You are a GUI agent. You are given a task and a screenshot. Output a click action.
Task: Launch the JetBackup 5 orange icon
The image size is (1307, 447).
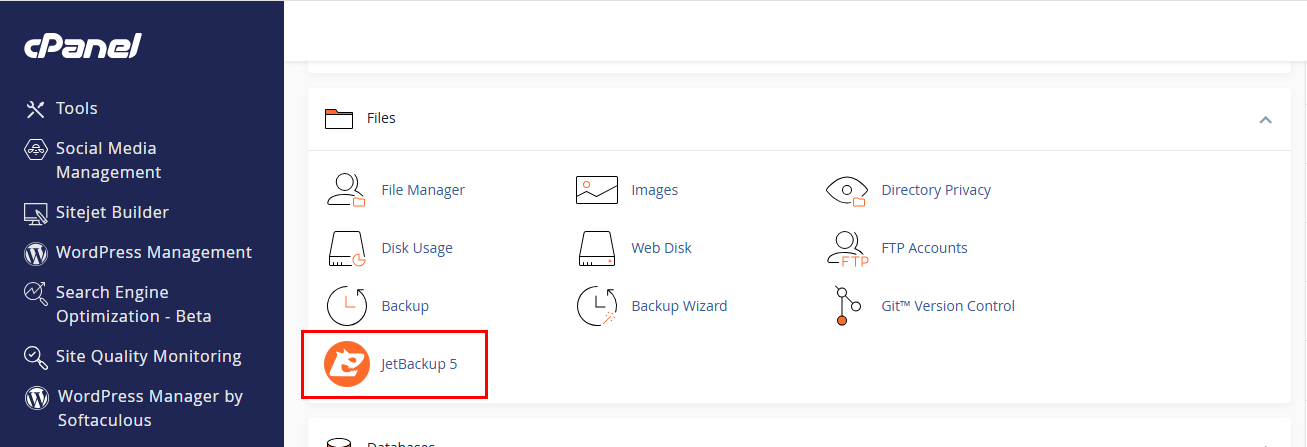[347, 364]
